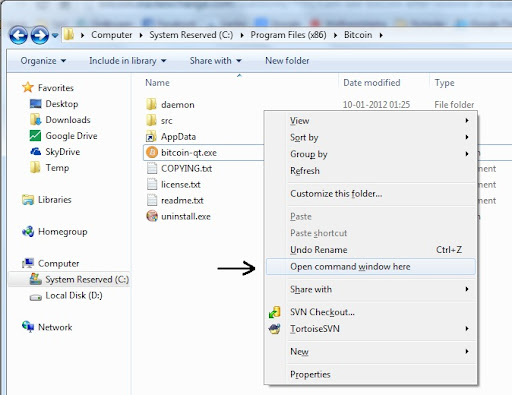This screenshot has height=395, width=512.
Task: Click File folder type text for daemon
Action: coord(454,105)
